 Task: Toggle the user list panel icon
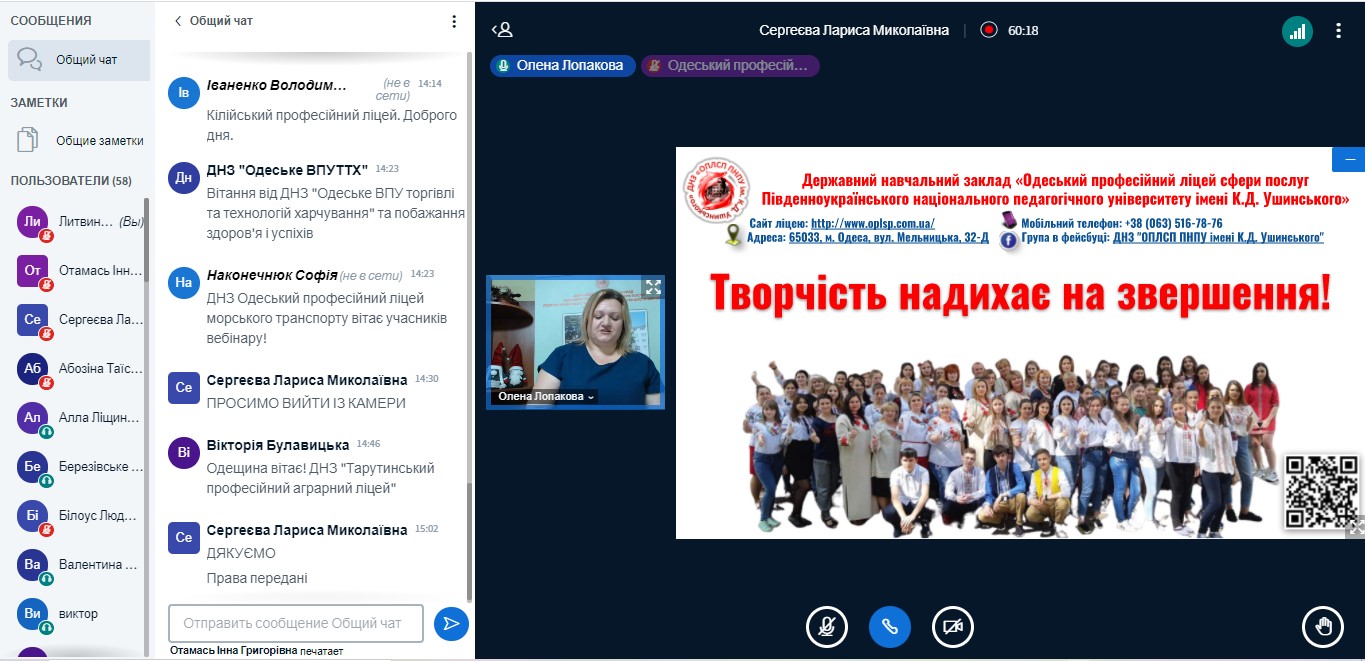(x=502, y=30)
